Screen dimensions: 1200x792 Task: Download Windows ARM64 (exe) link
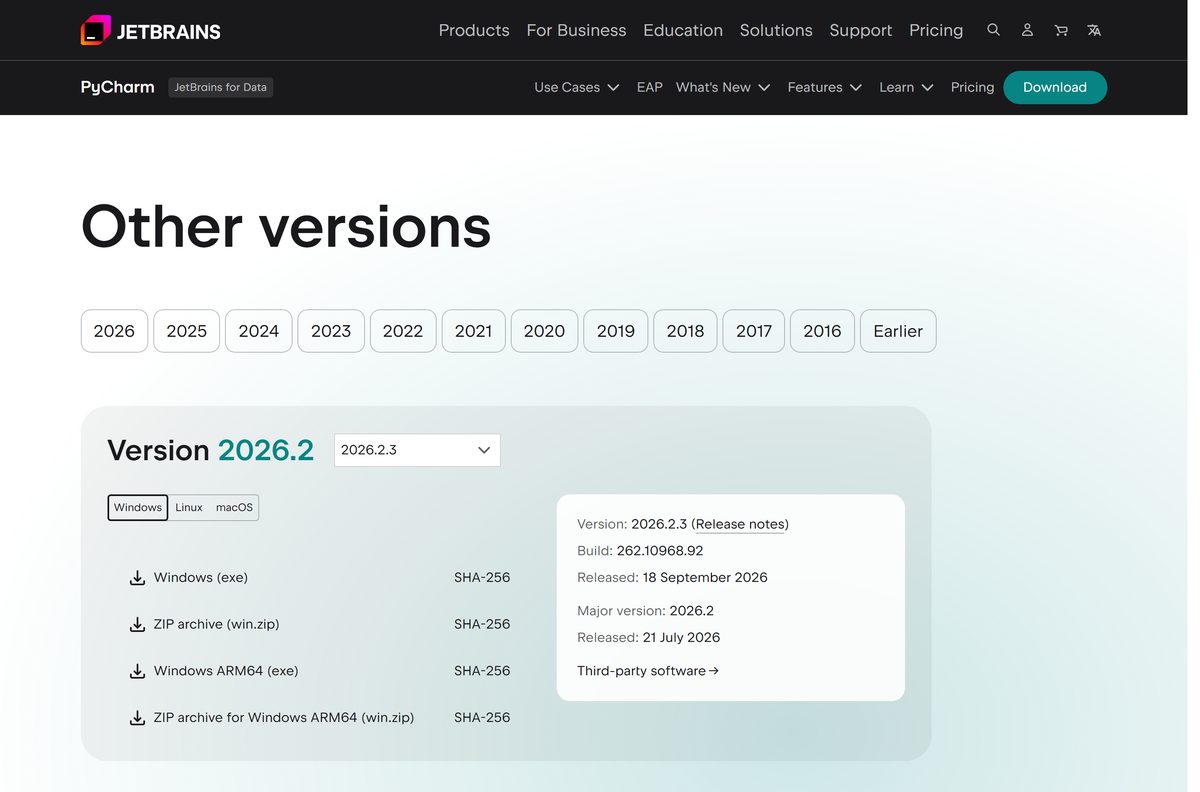coord(226,671)
